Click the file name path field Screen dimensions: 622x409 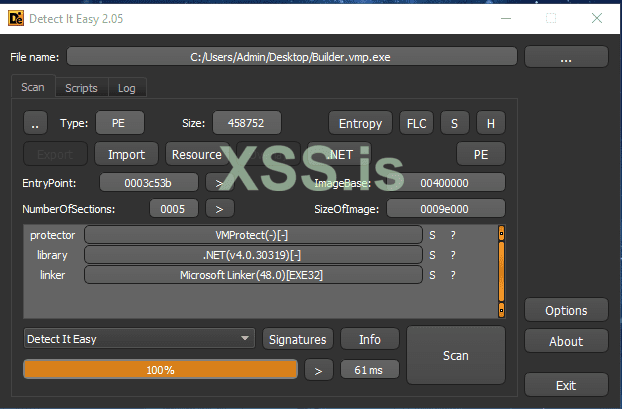[x=292, y=57]
